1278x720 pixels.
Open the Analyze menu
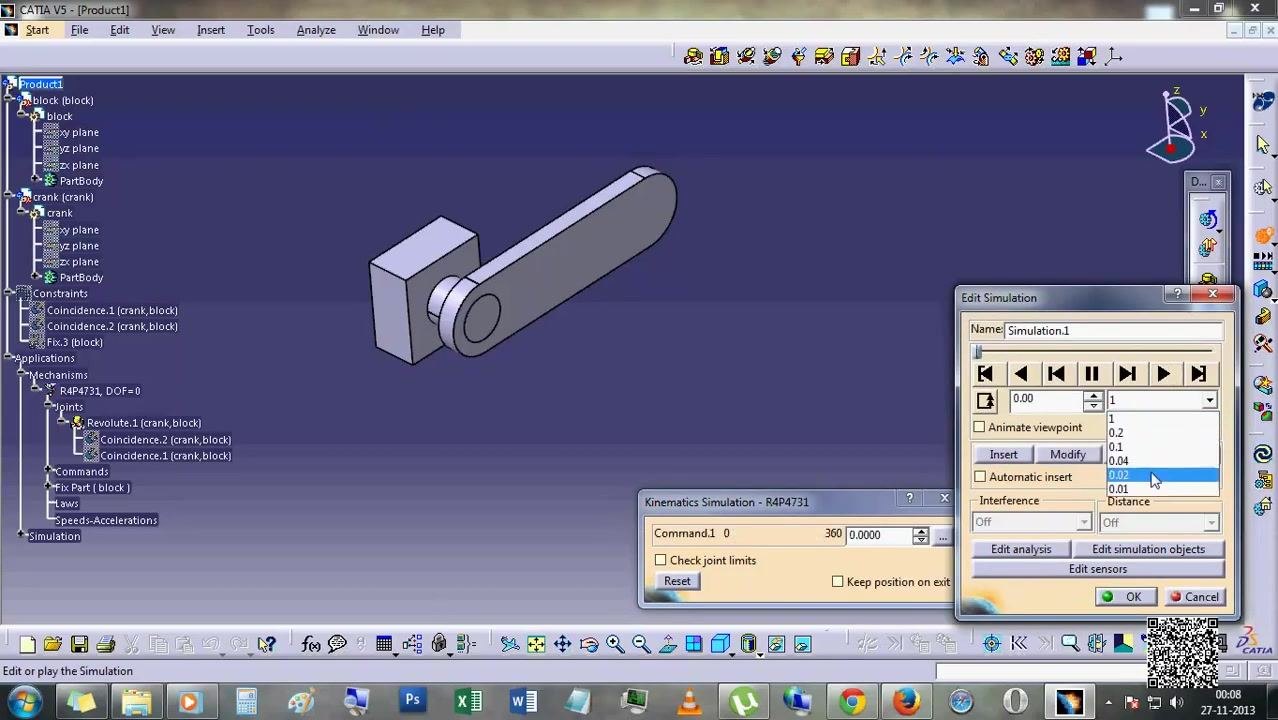click(316, 30)
